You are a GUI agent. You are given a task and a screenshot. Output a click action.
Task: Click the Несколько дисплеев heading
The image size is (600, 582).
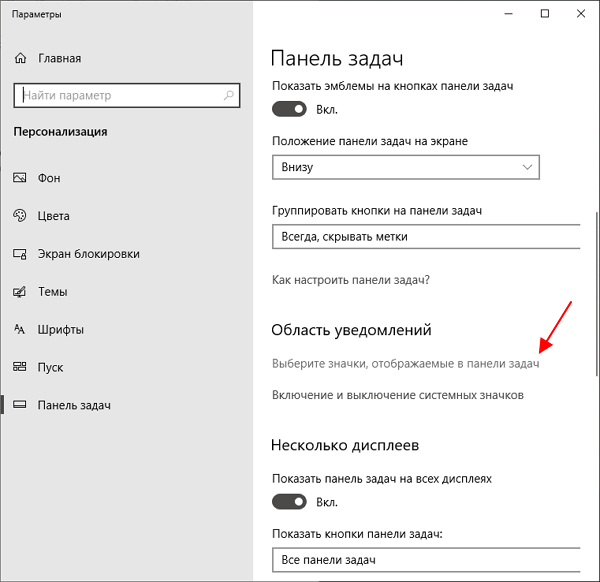click(x=345, y=445)
